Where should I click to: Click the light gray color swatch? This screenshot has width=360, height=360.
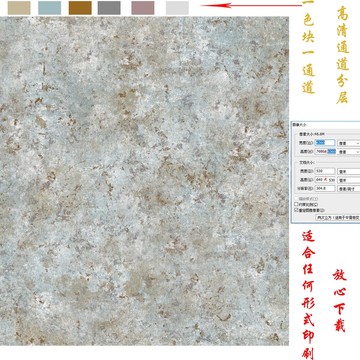pyautogui.click(x=177, y=8)
